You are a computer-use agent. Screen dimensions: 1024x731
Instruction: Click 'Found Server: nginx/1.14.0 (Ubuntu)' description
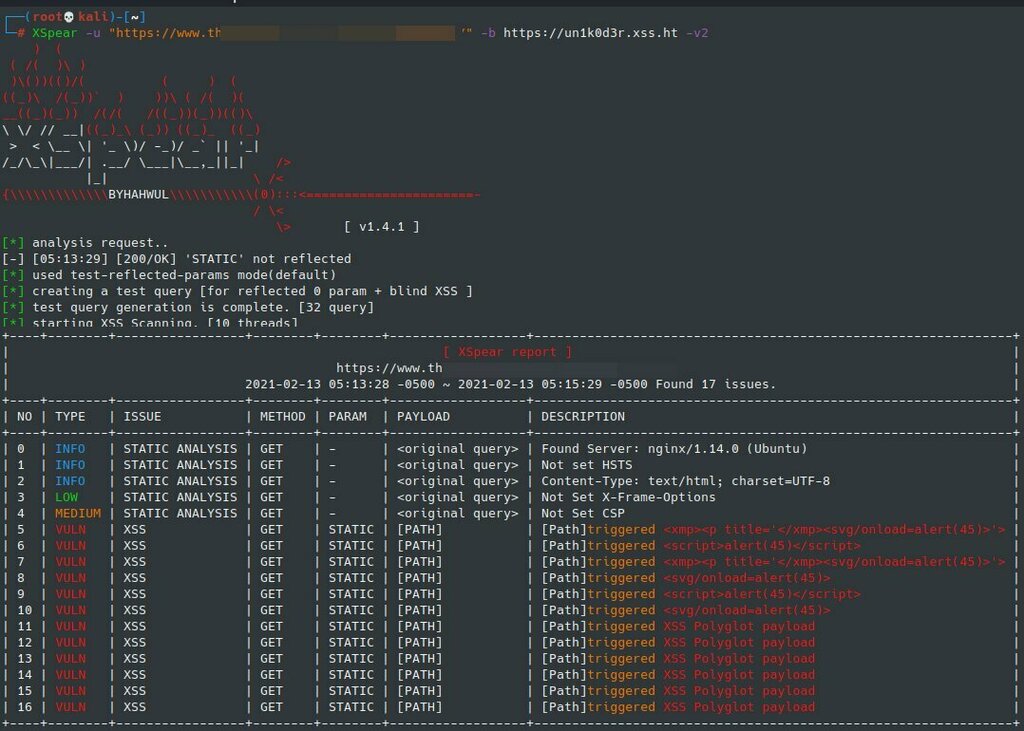coord(674,449)
